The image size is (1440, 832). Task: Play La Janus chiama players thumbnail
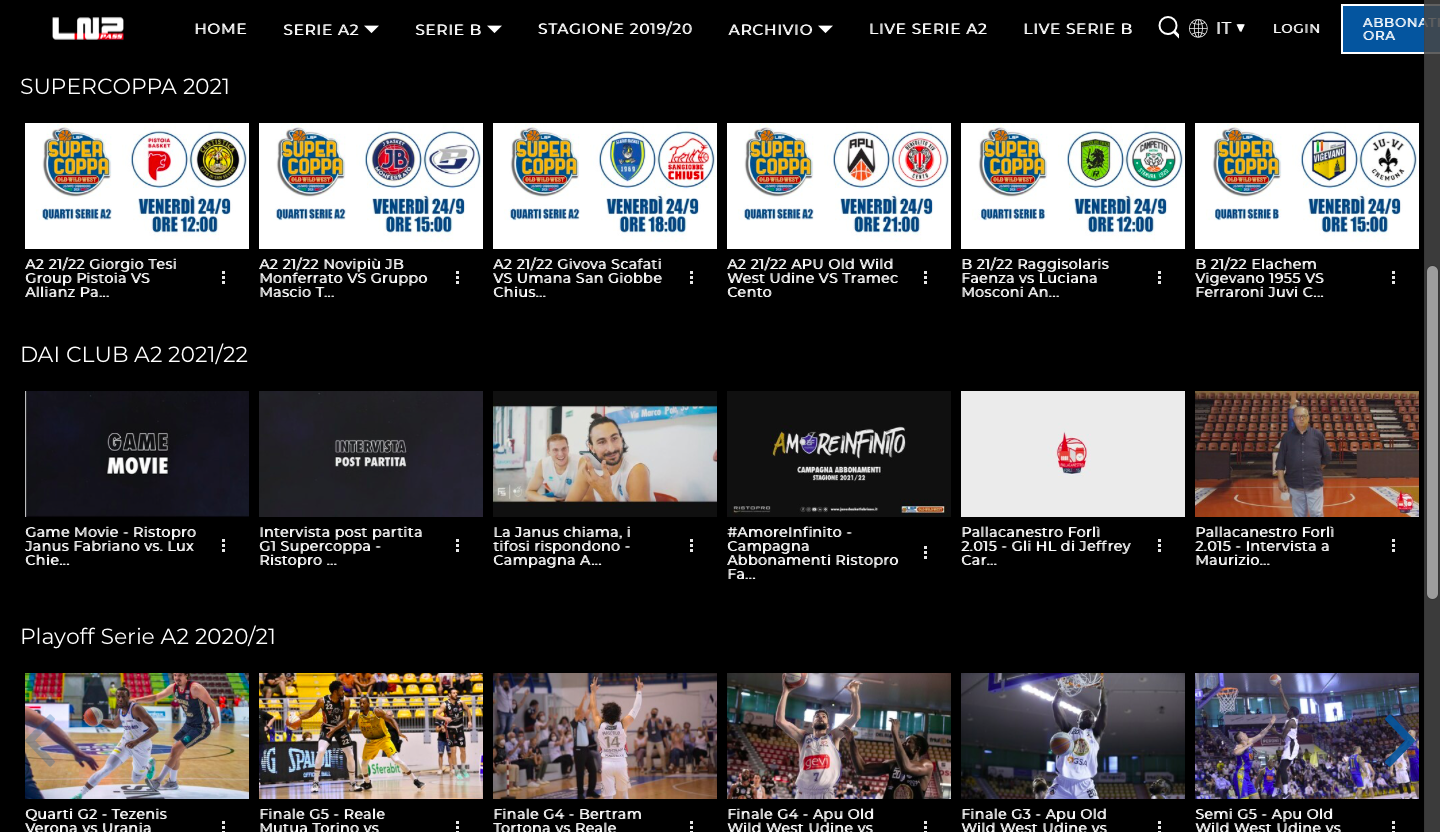coord(605,454)
